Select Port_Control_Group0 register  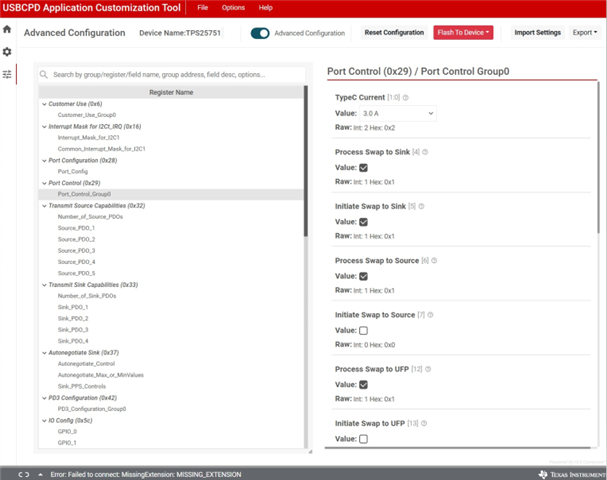pos(84,194)
